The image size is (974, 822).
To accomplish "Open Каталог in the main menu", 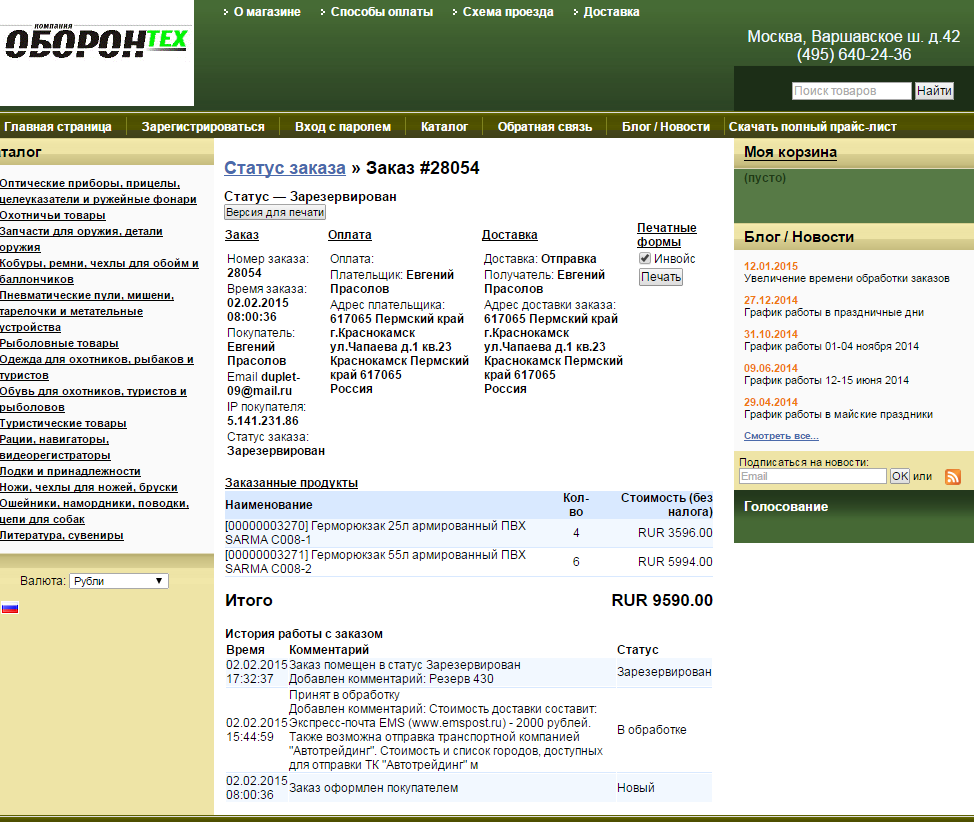I will 444,127.
